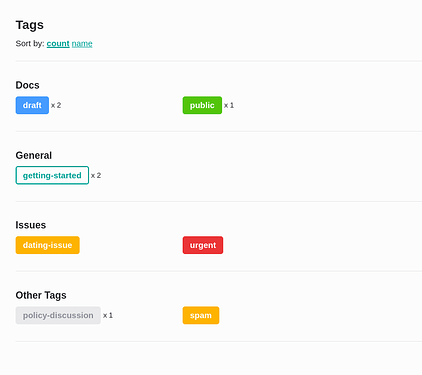Click the Docs group heading
This screenshot has width=422, height=375.
pos(28,85)
